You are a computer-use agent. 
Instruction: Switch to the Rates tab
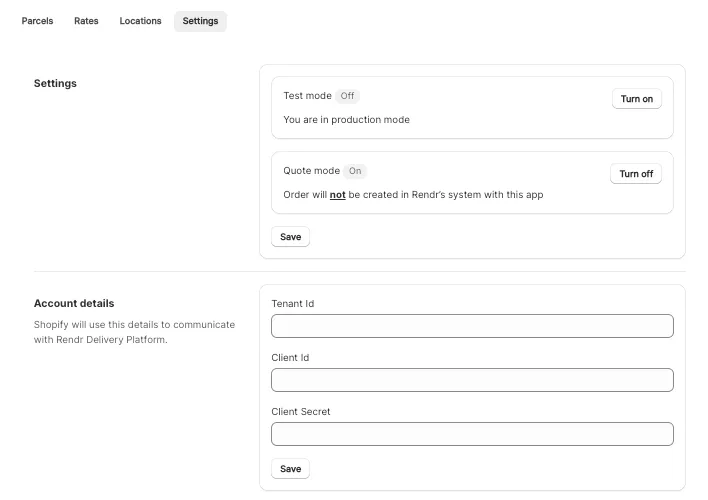click(86, 21)
